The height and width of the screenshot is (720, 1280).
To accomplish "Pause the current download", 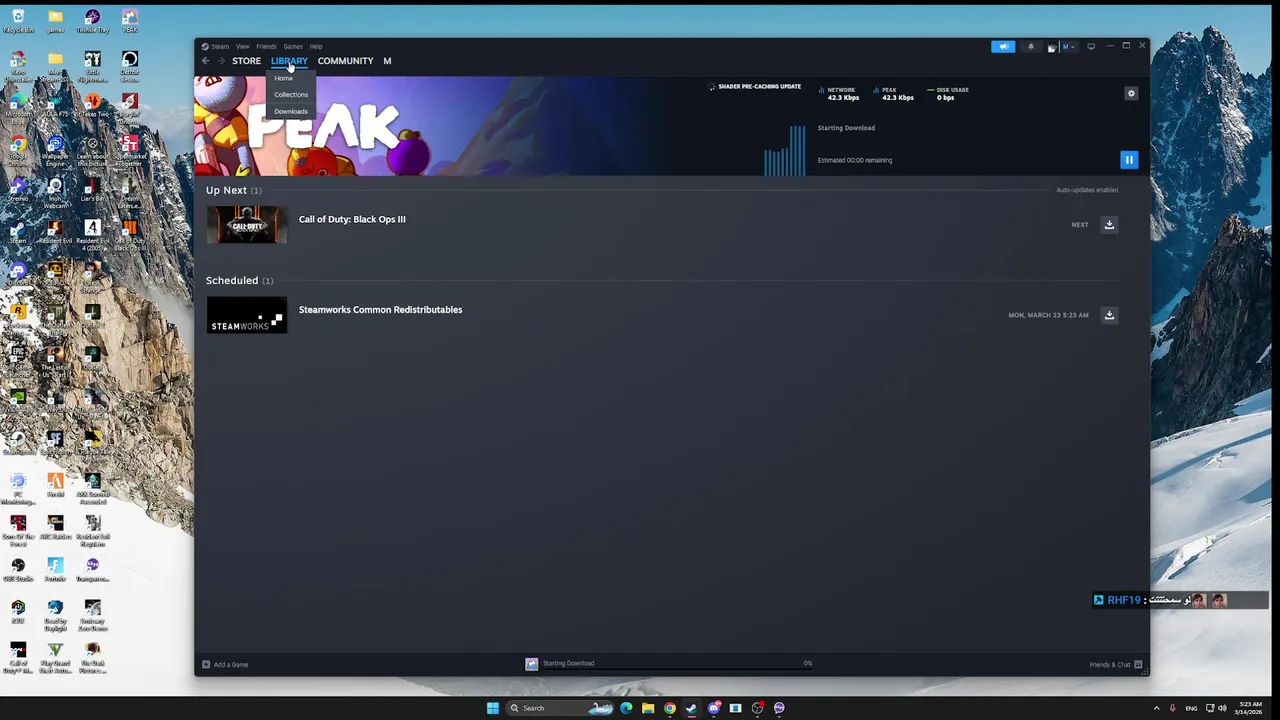I will [1129, 160].
